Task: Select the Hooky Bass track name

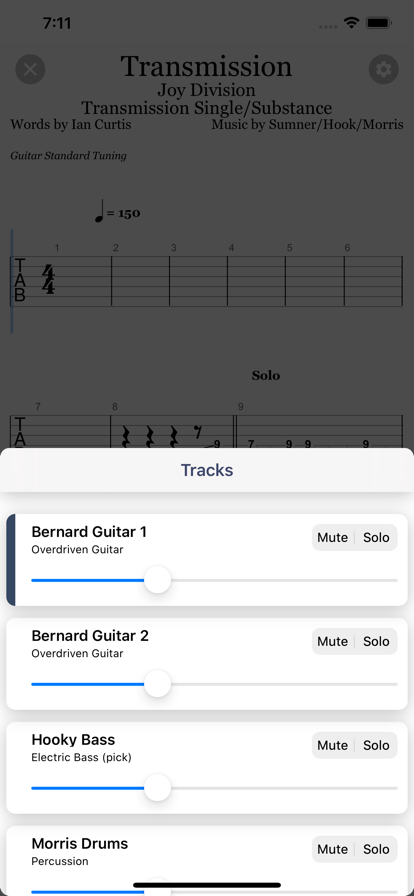Action: (73, 739)
